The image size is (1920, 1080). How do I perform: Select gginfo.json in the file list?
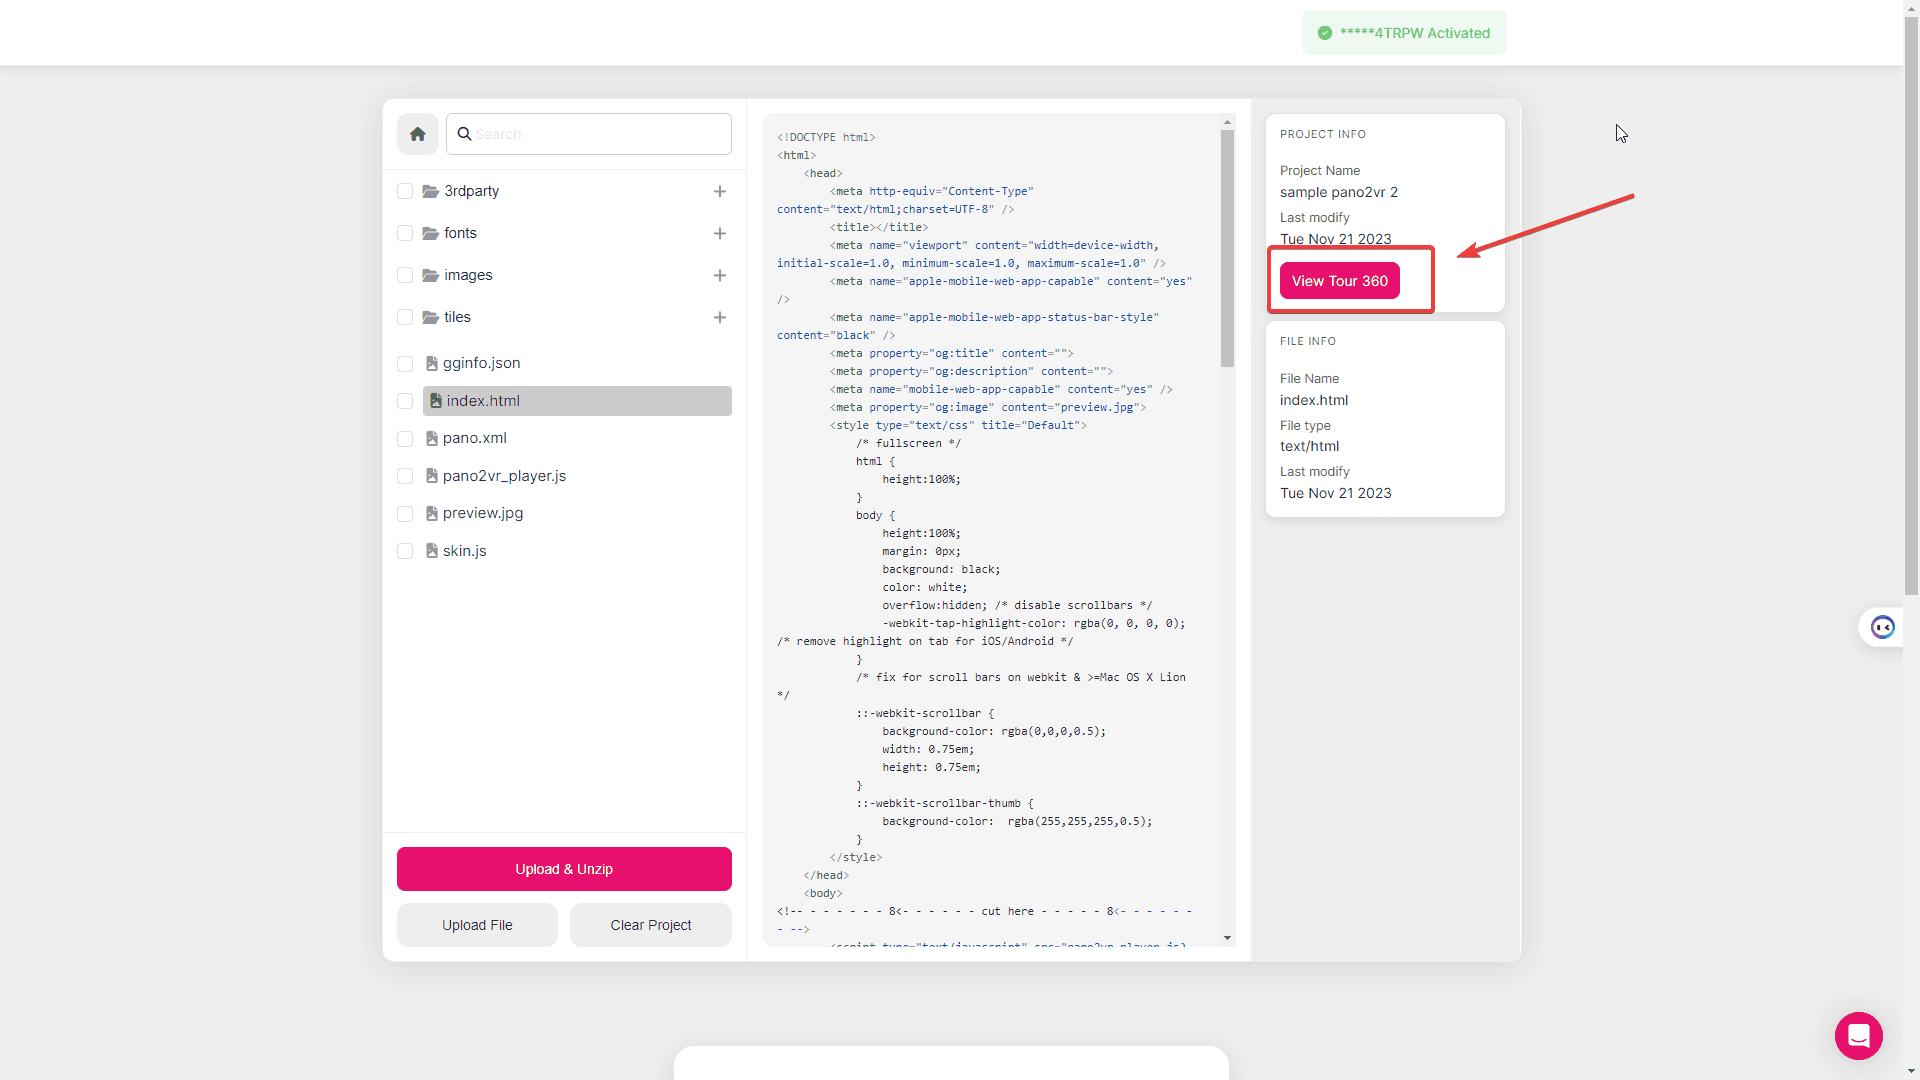(x=481, y=363)
